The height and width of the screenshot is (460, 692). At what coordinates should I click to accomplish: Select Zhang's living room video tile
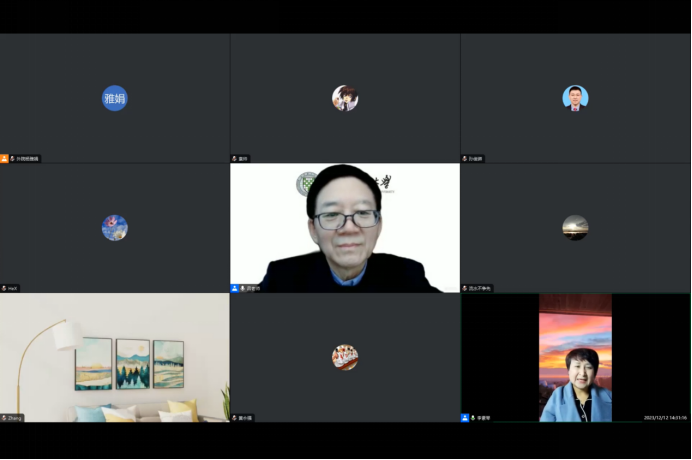[115, 355]
